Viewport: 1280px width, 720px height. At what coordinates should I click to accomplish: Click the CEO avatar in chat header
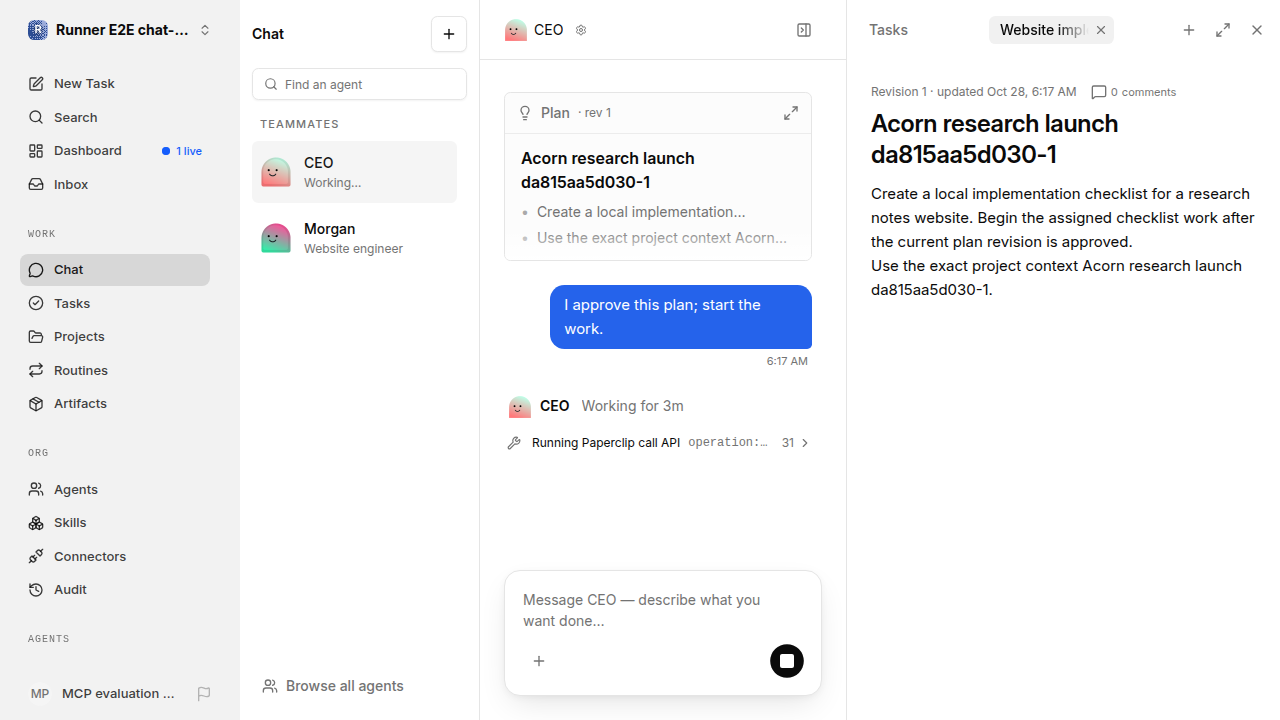(x=516, y=30)
